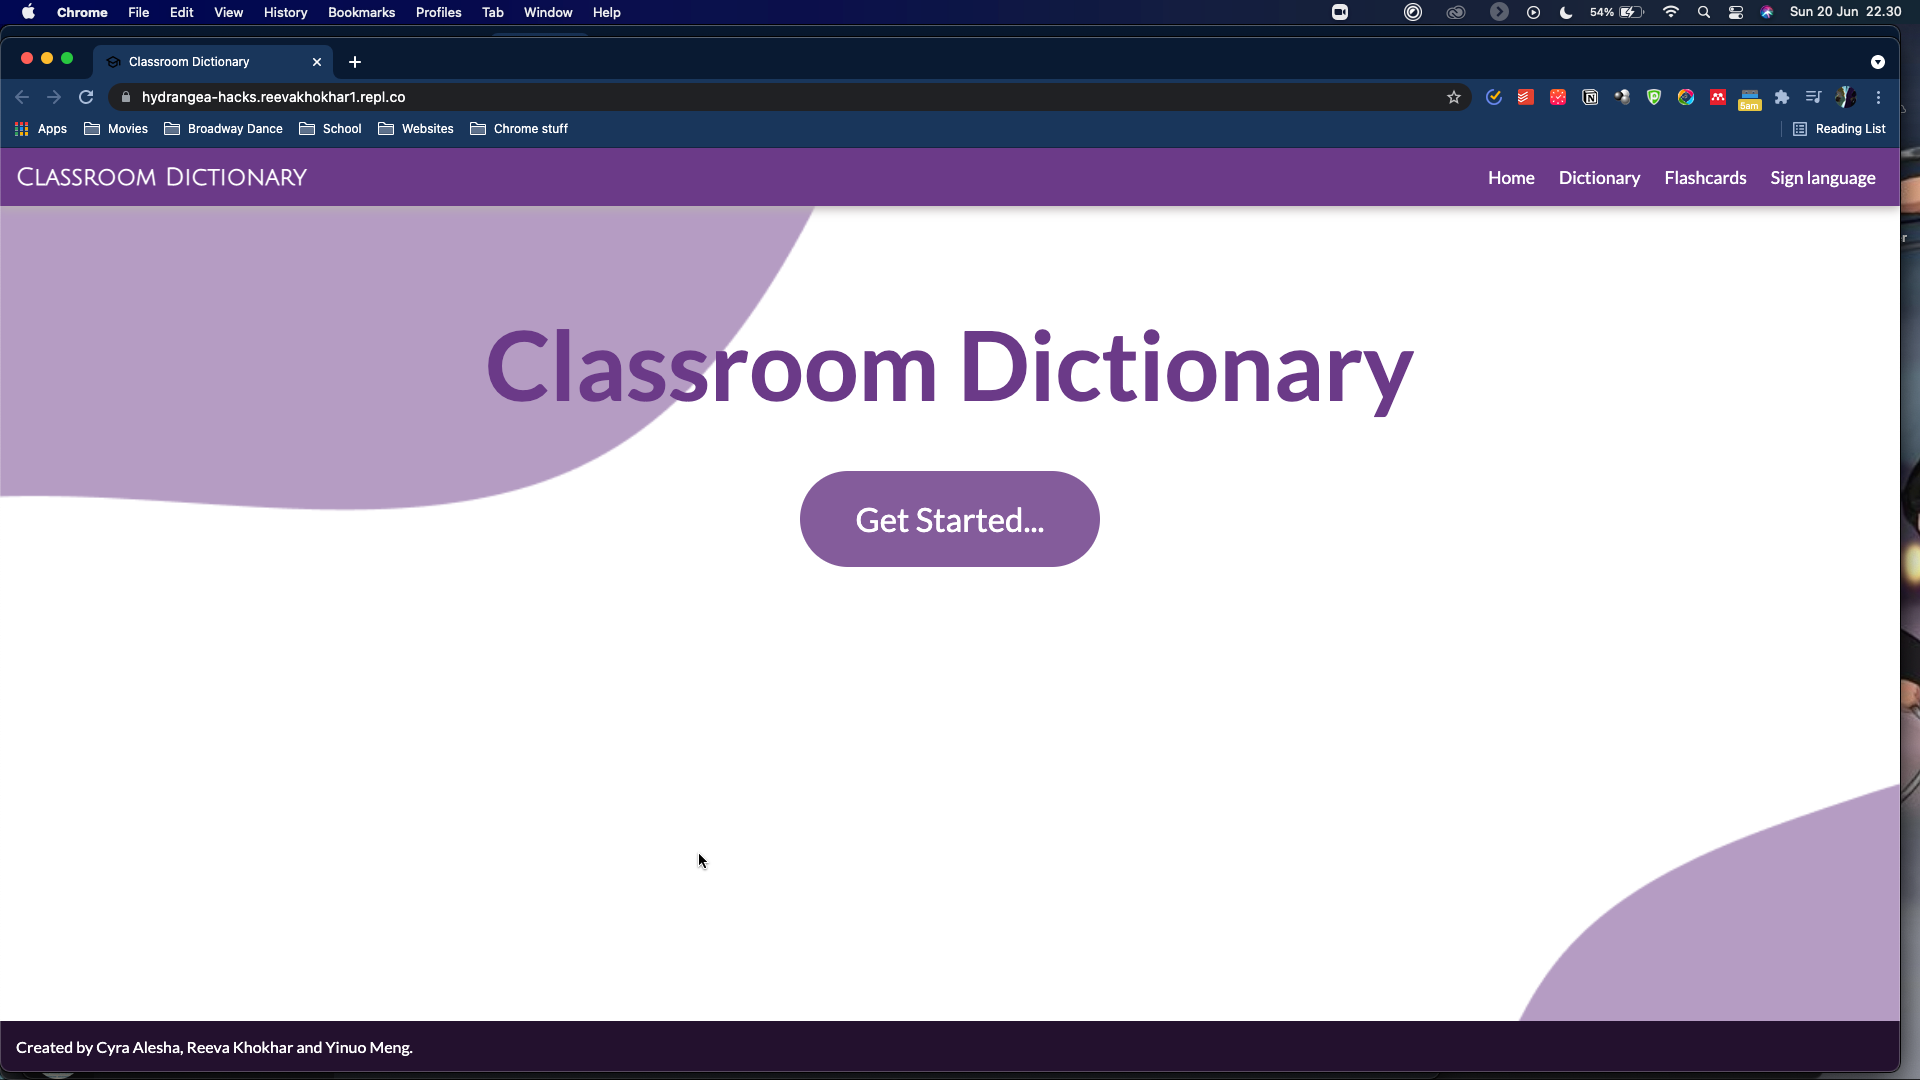The width and height of the screenshot is (1920, 1080).
Task: Open the Notion web clipper extension
Action: tap(1590, 97)
